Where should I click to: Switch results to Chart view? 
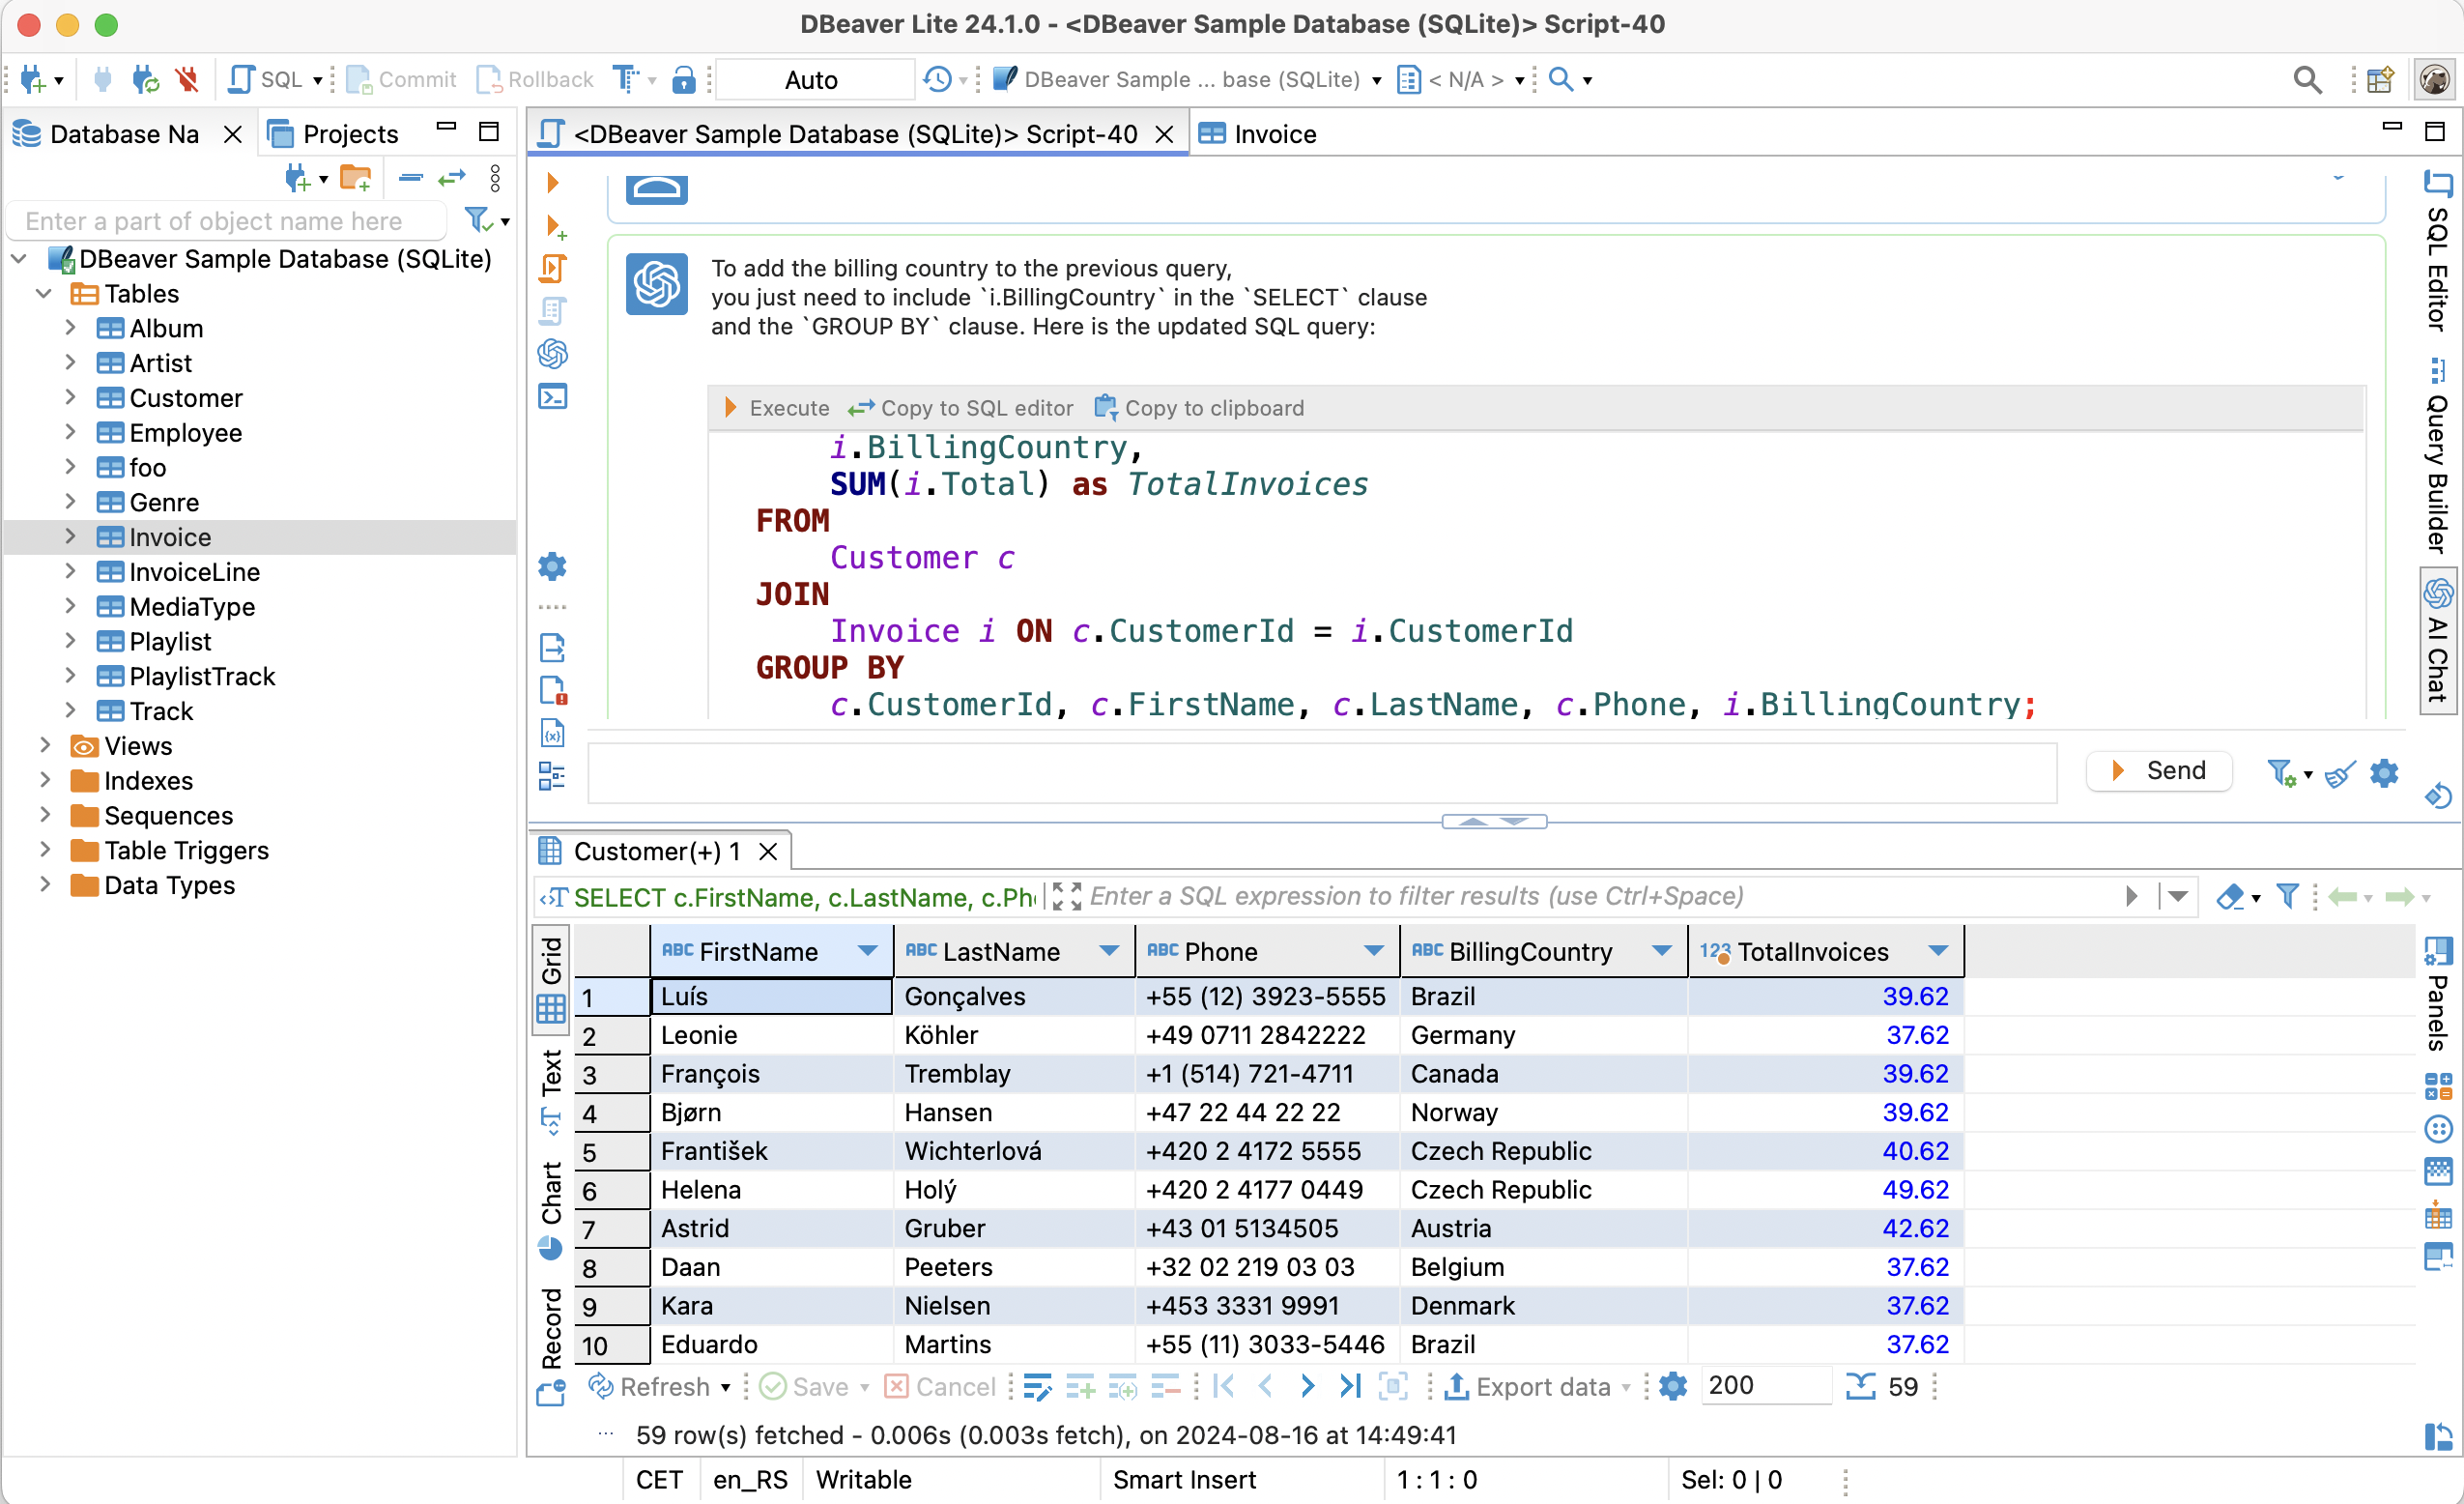552,1210
